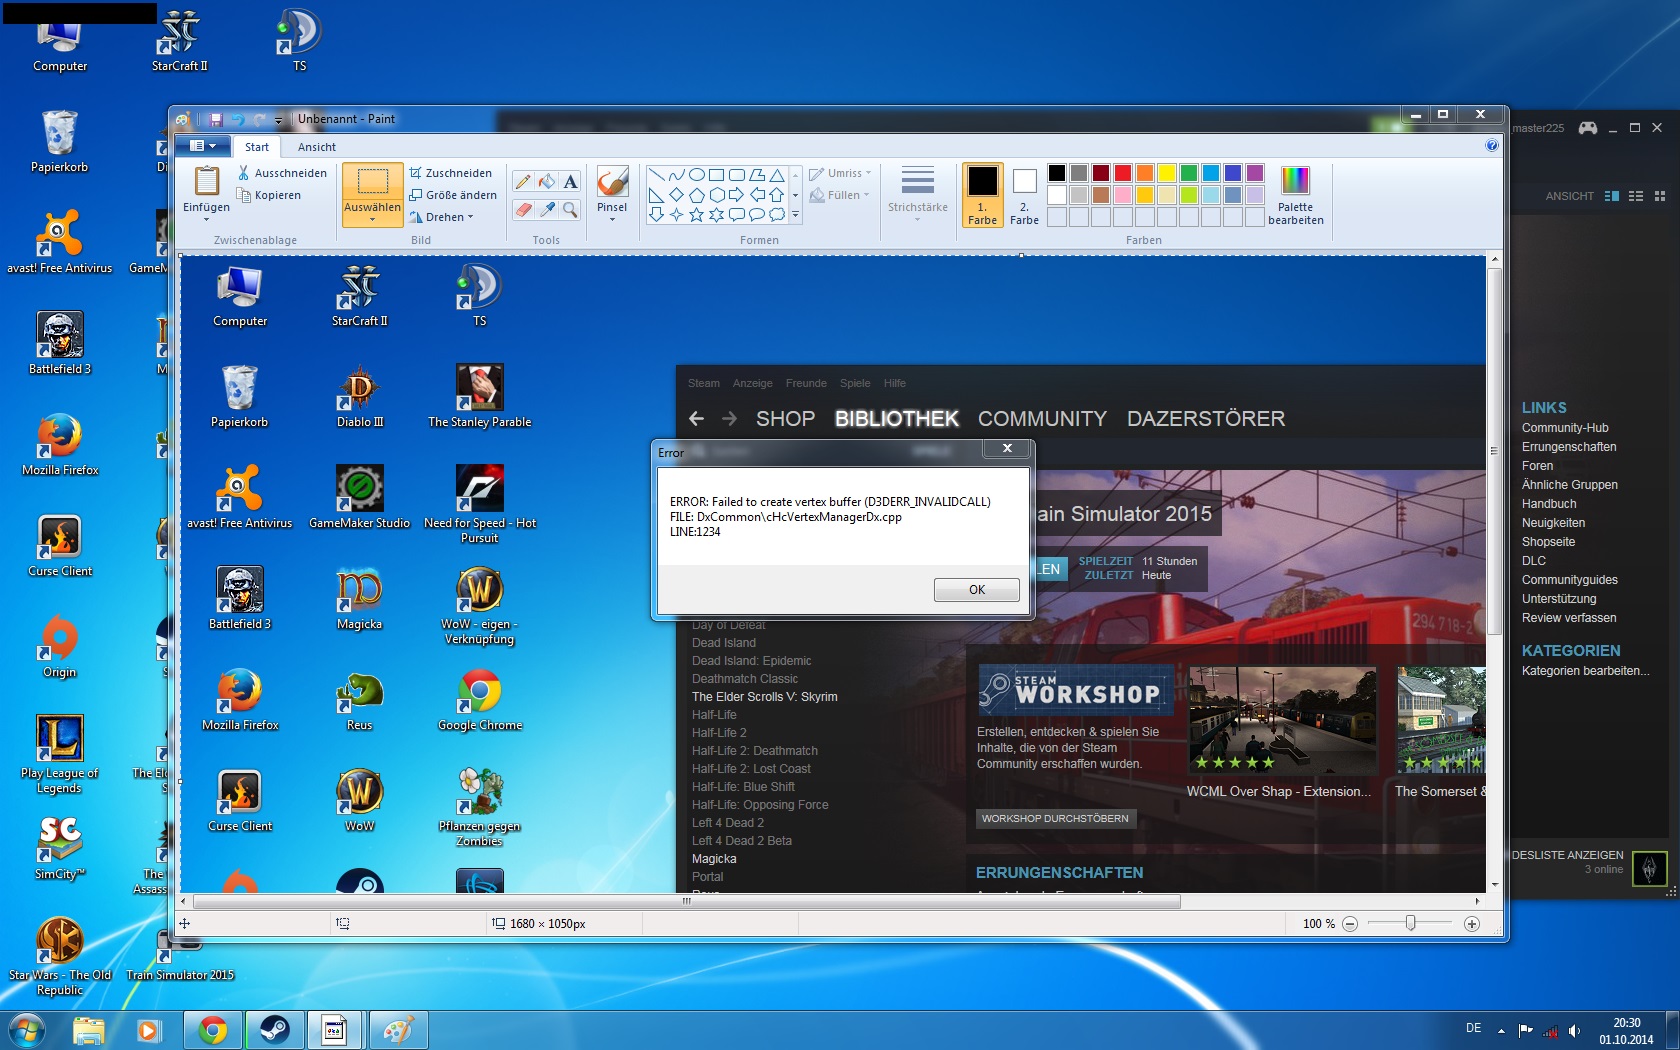Select the Pencil tool in Paint
The image size is (1680, 1050).
point(522,181)
